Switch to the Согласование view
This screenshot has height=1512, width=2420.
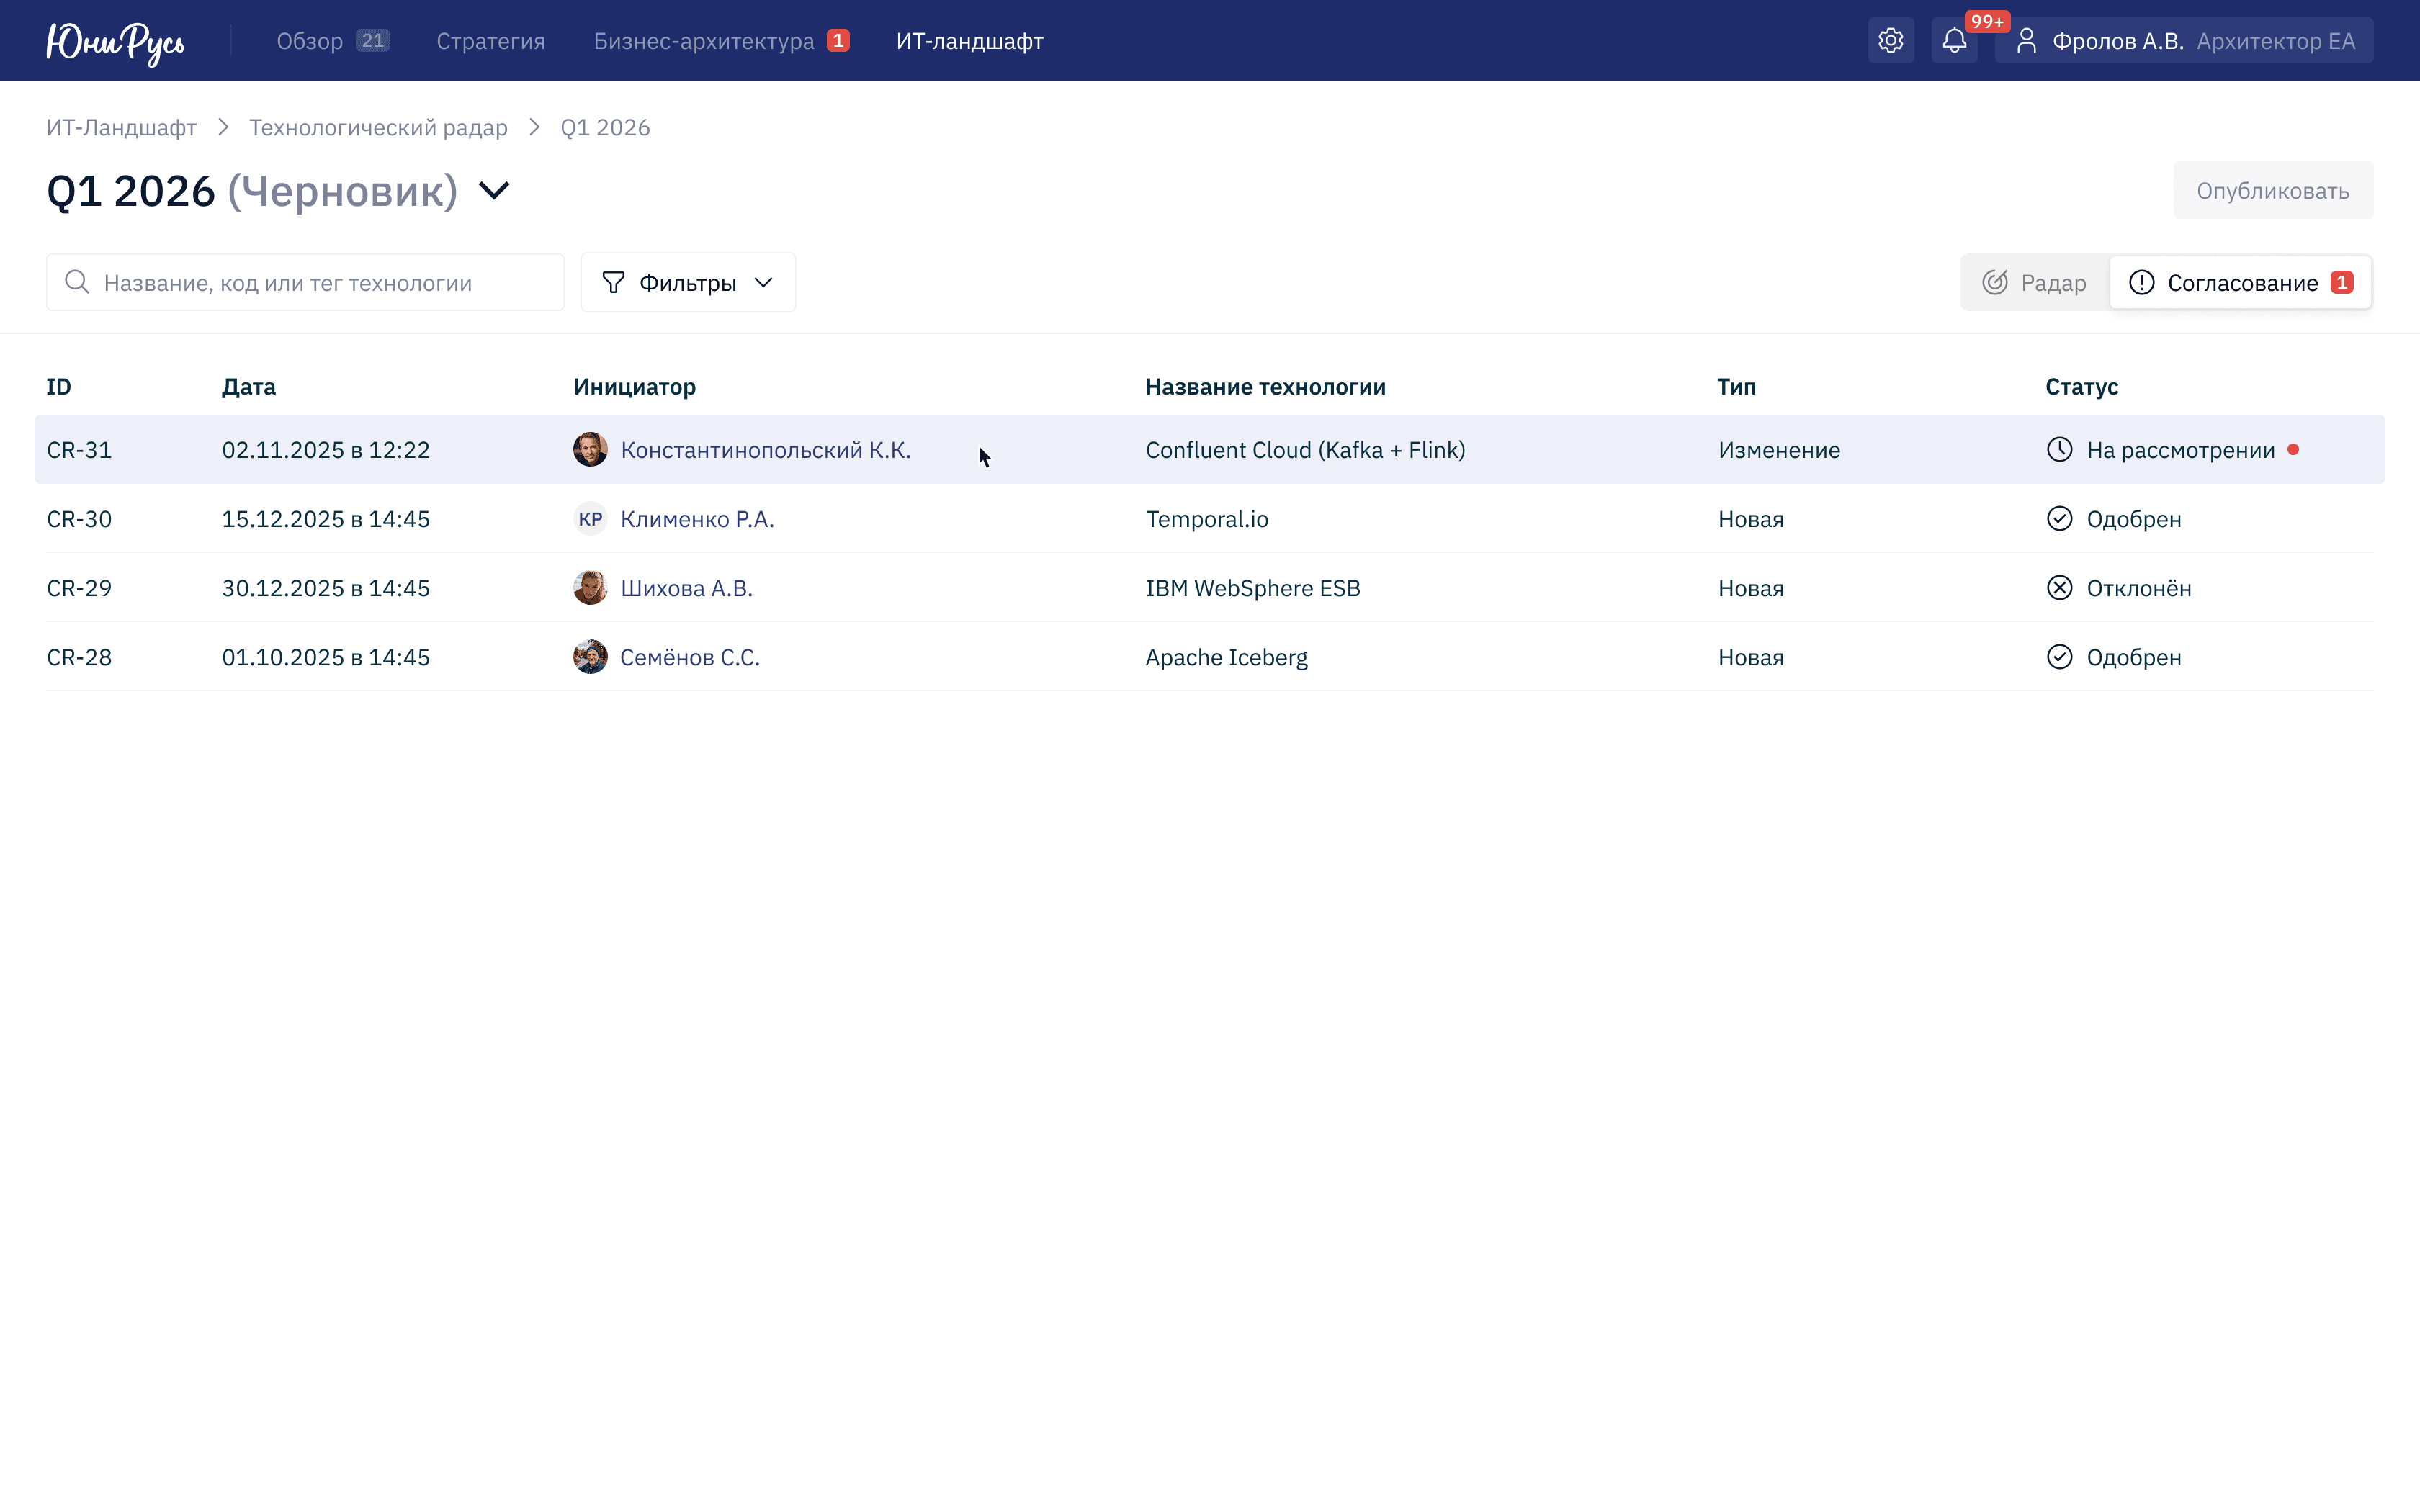tap(2240, 283)
